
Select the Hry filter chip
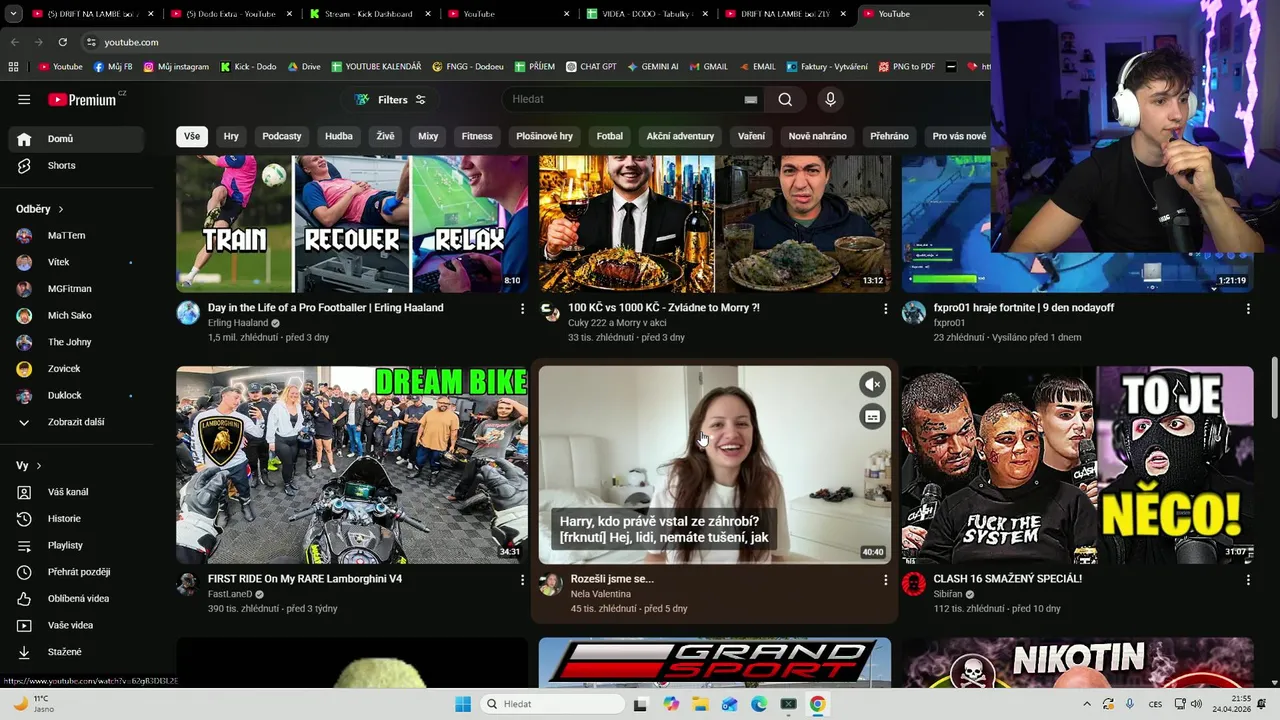[x=231, y=136]
